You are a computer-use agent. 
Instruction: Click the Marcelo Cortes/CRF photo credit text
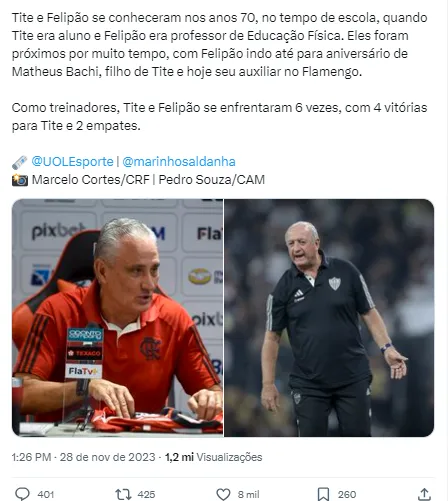point(91,180)
